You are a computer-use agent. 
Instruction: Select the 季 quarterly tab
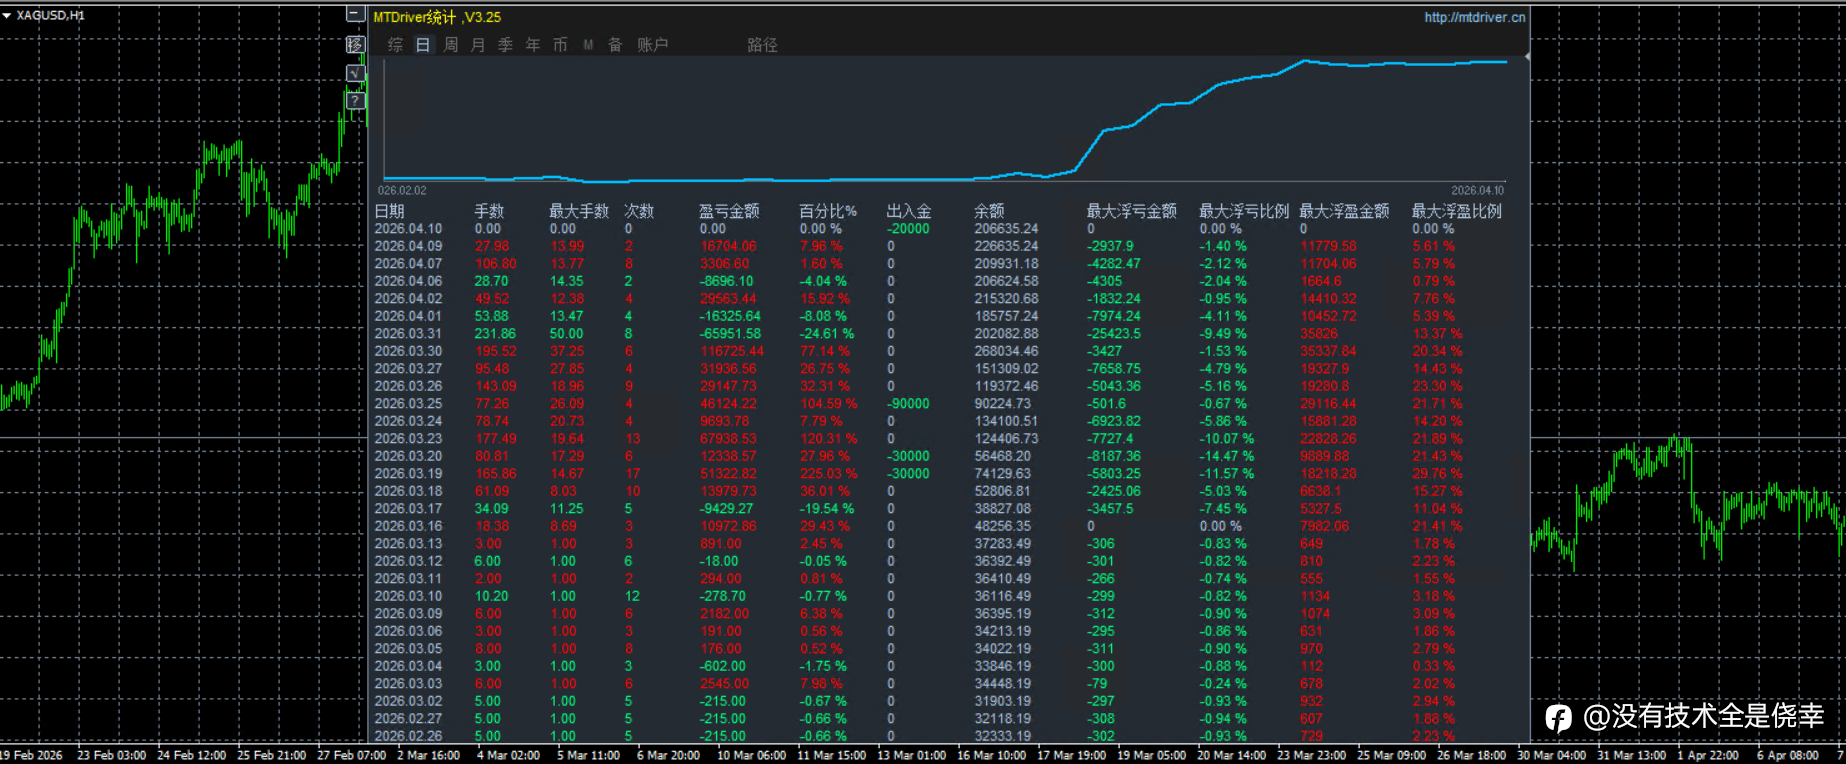505,45
